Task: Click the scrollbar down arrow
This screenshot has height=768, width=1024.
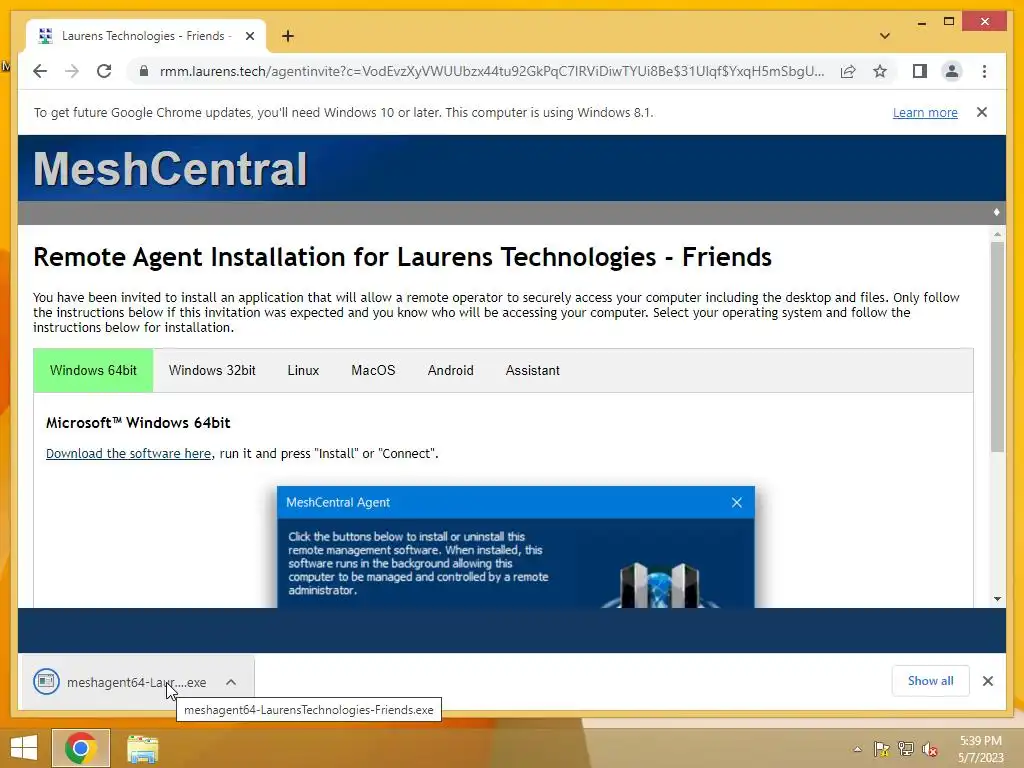Action: pyautogui.click(x=997, y=599)
